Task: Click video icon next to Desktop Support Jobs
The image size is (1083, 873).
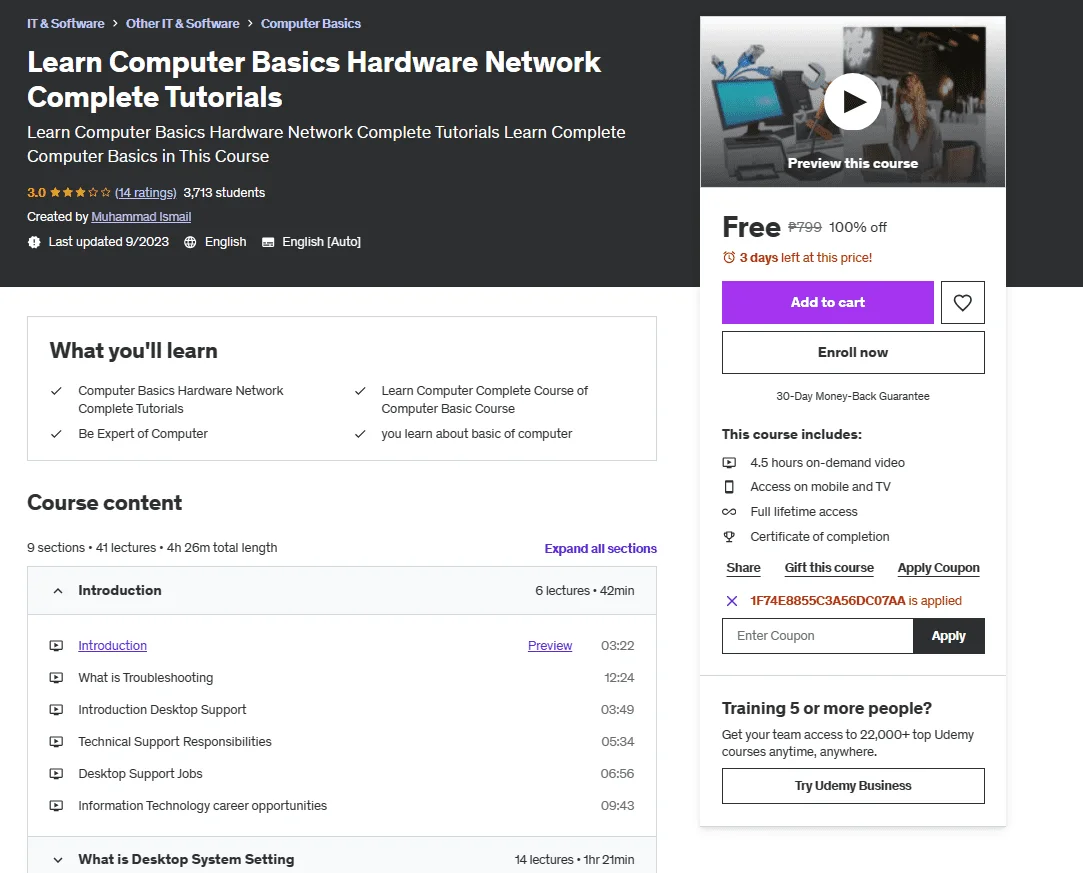Action: click(x=56, y=774)
